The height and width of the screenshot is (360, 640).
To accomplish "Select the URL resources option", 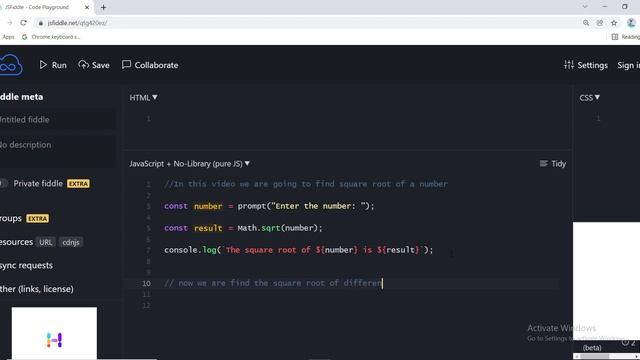I will click(x=45, y=242).
